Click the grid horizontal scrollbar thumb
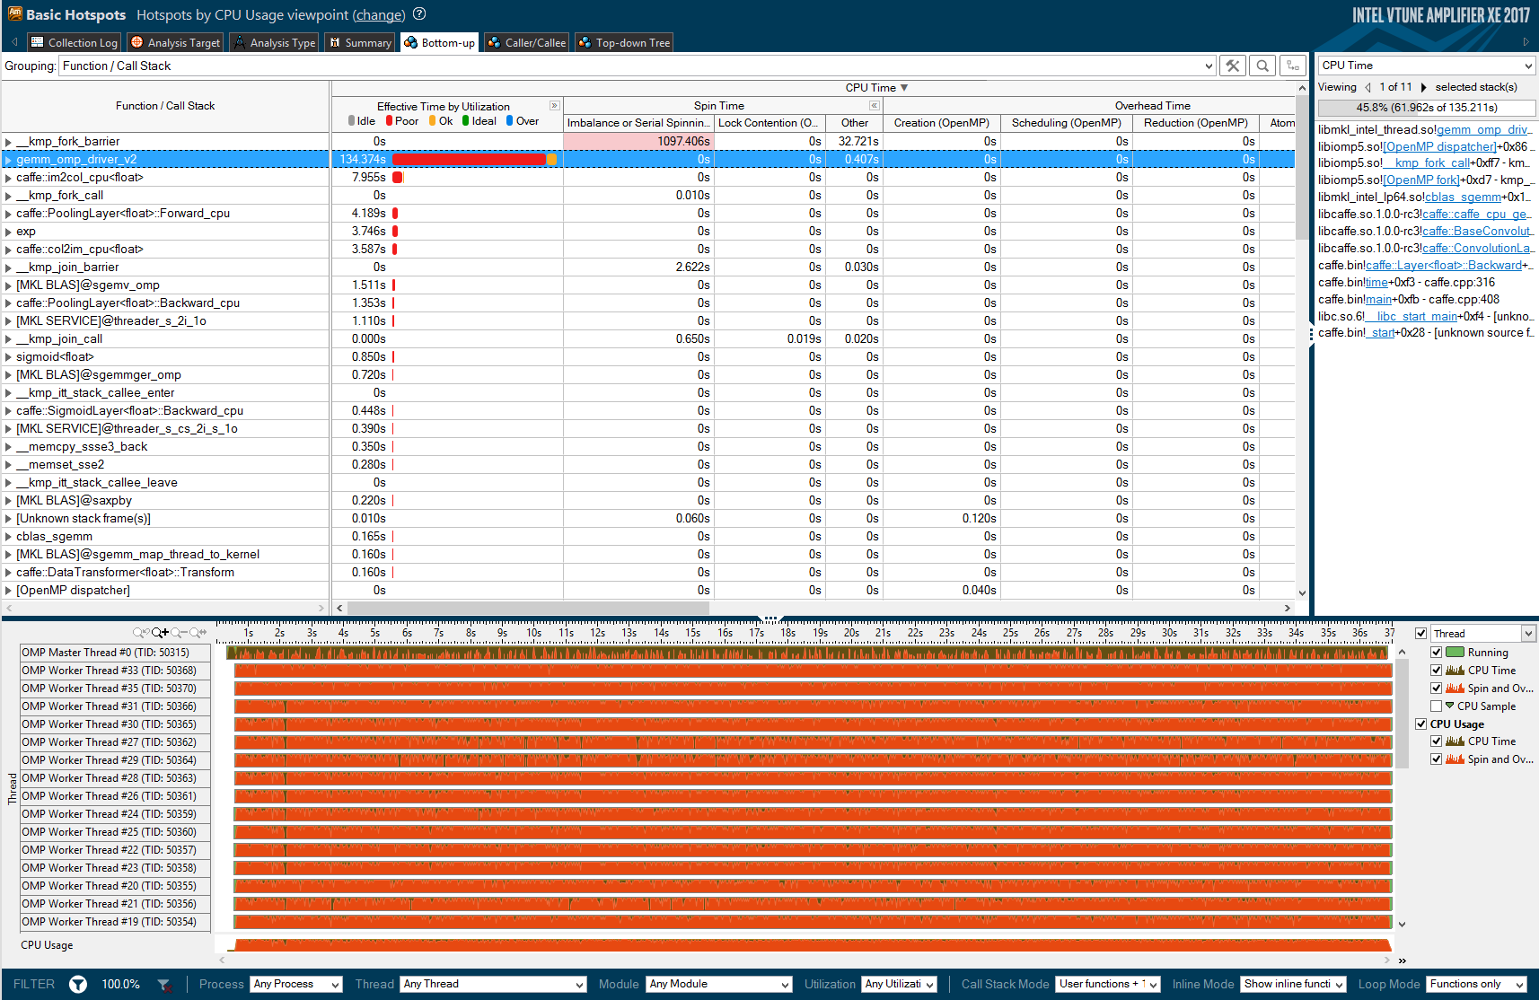 528,607
